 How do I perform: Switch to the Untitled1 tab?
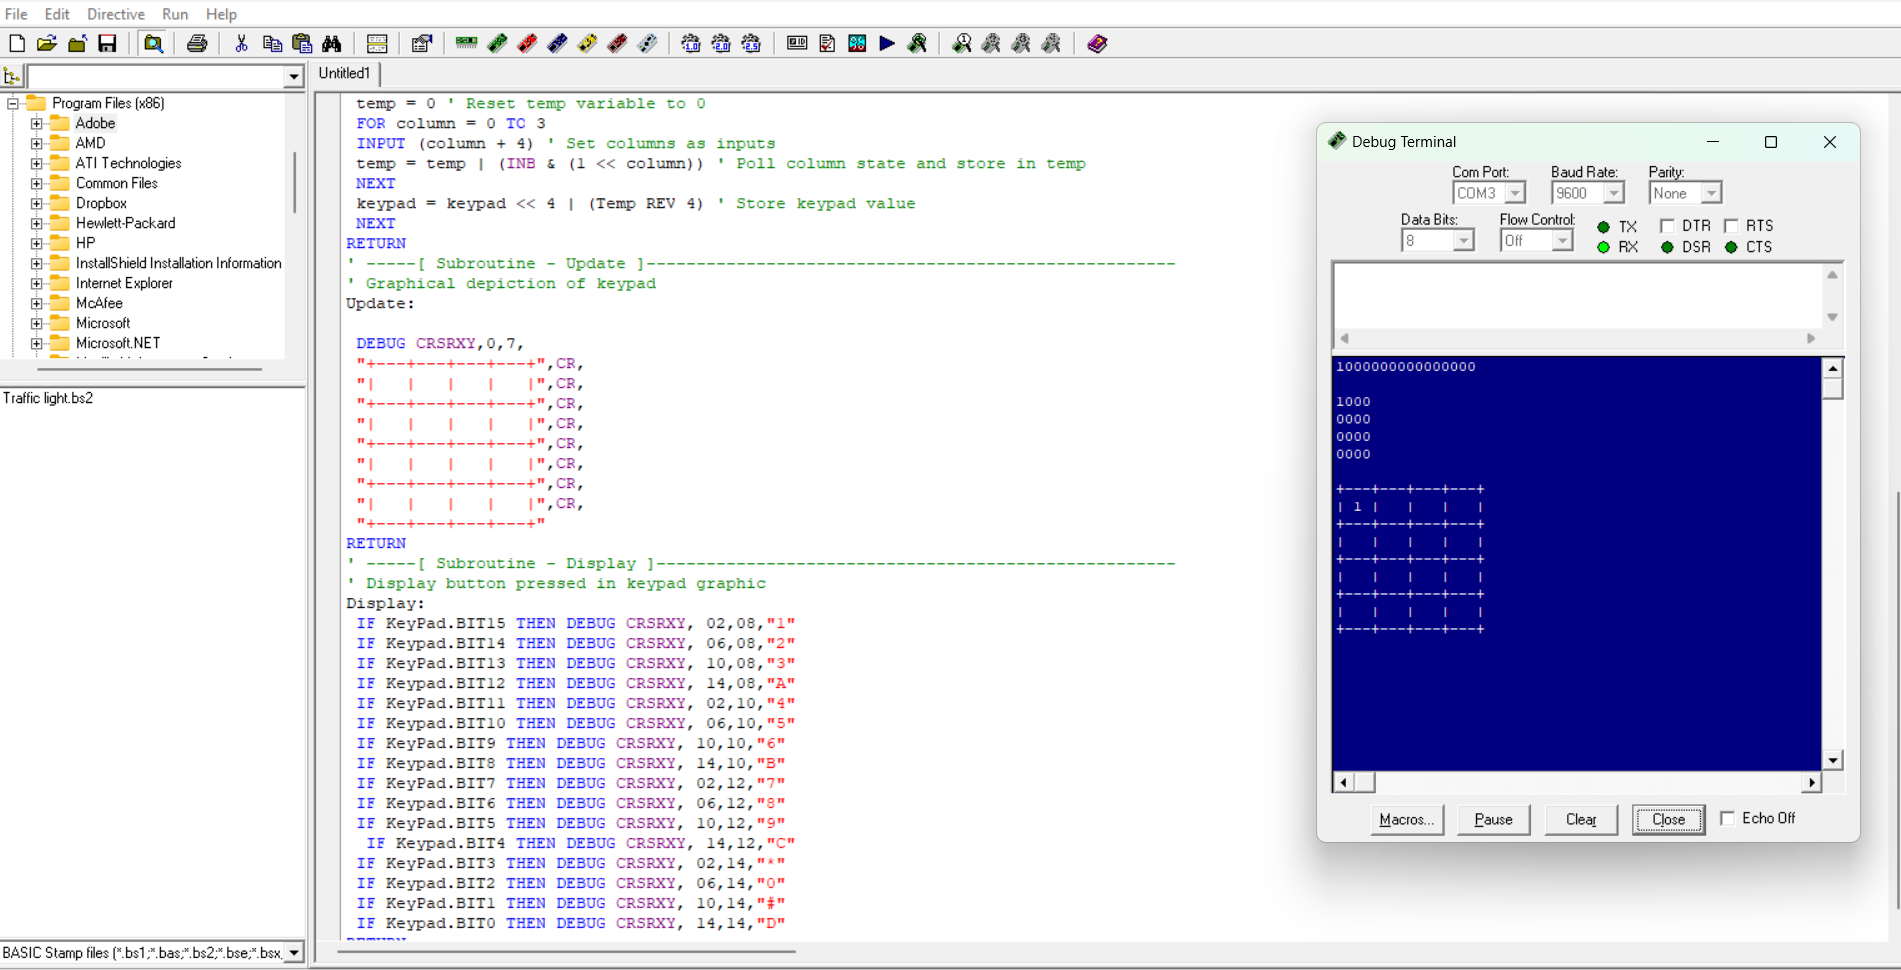(x=345, y=73)
